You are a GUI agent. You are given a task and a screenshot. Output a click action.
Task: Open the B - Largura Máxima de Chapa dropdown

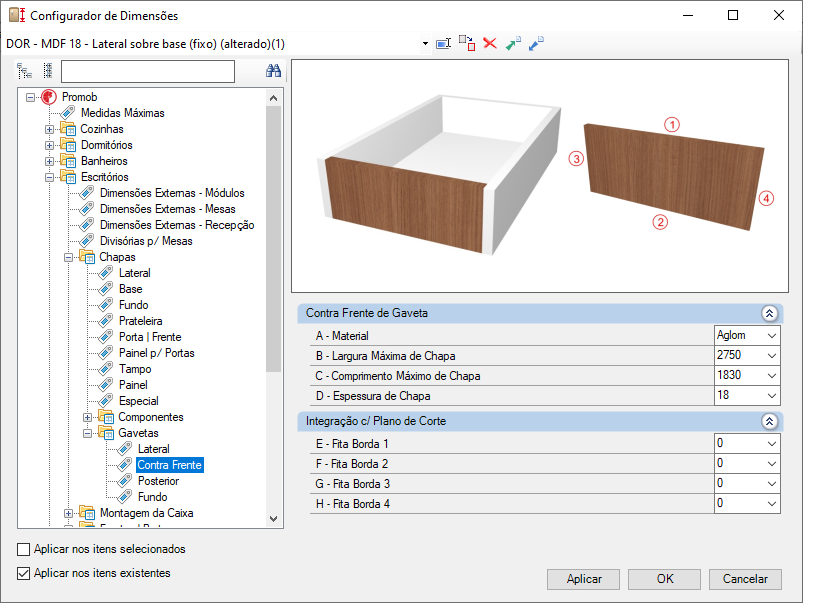[x=772, y=356]
